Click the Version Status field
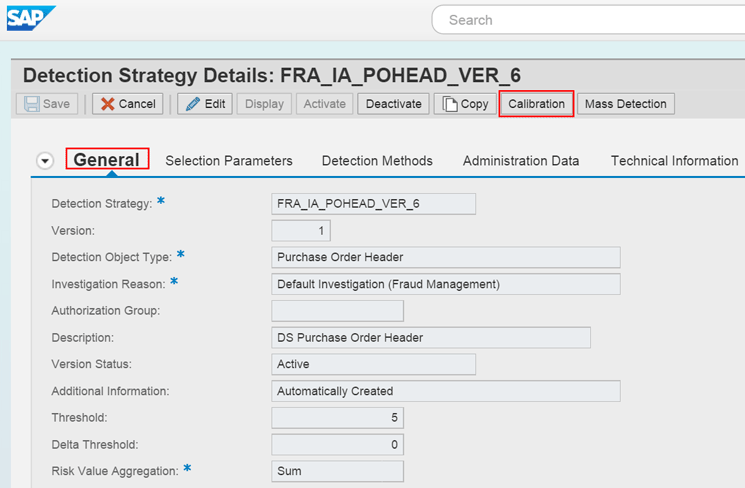The image size is (745, 488). click(373, 364)
